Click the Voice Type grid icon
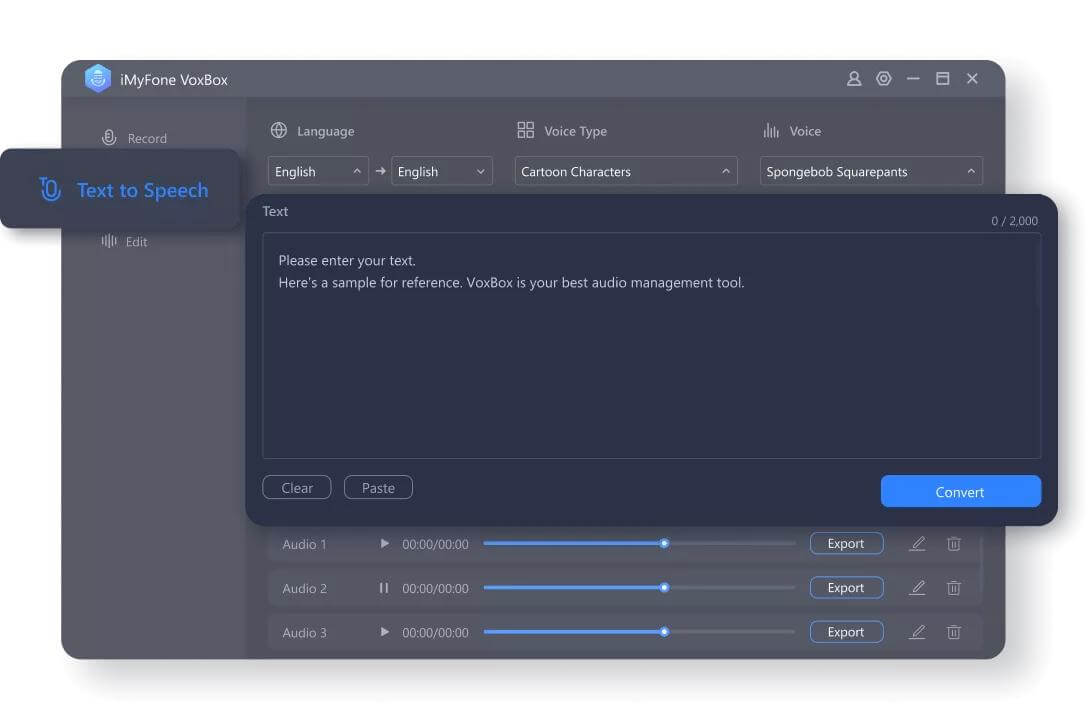The height and width of the screenshot is (722, 1090). 526,130
